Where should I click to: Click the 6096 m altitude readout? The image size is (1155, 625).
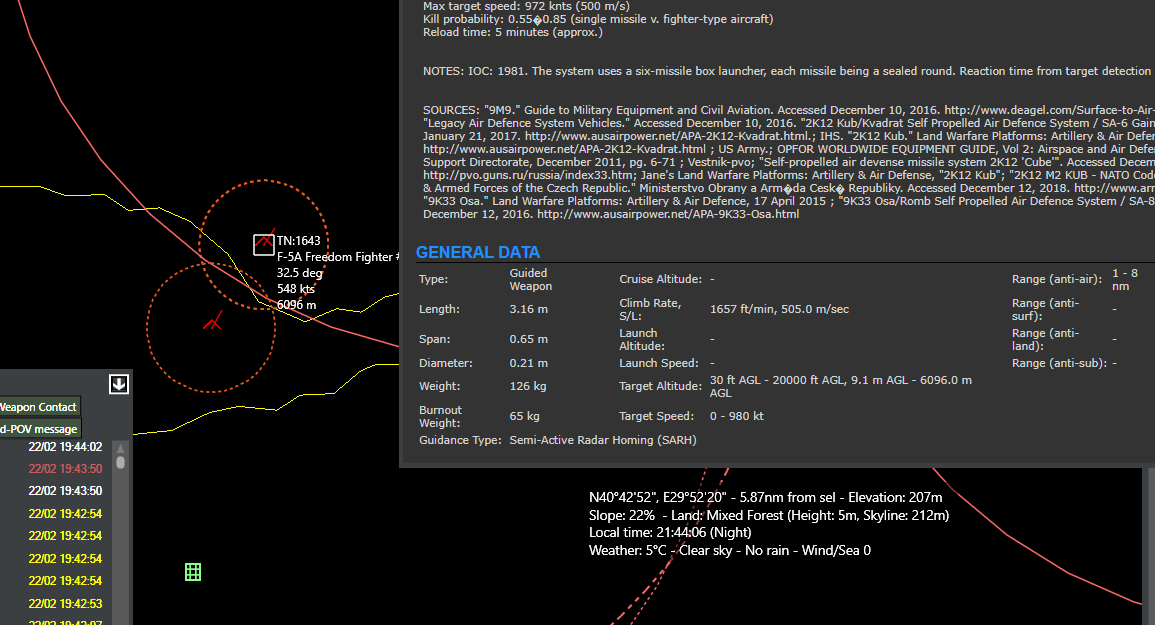point(296,305)
